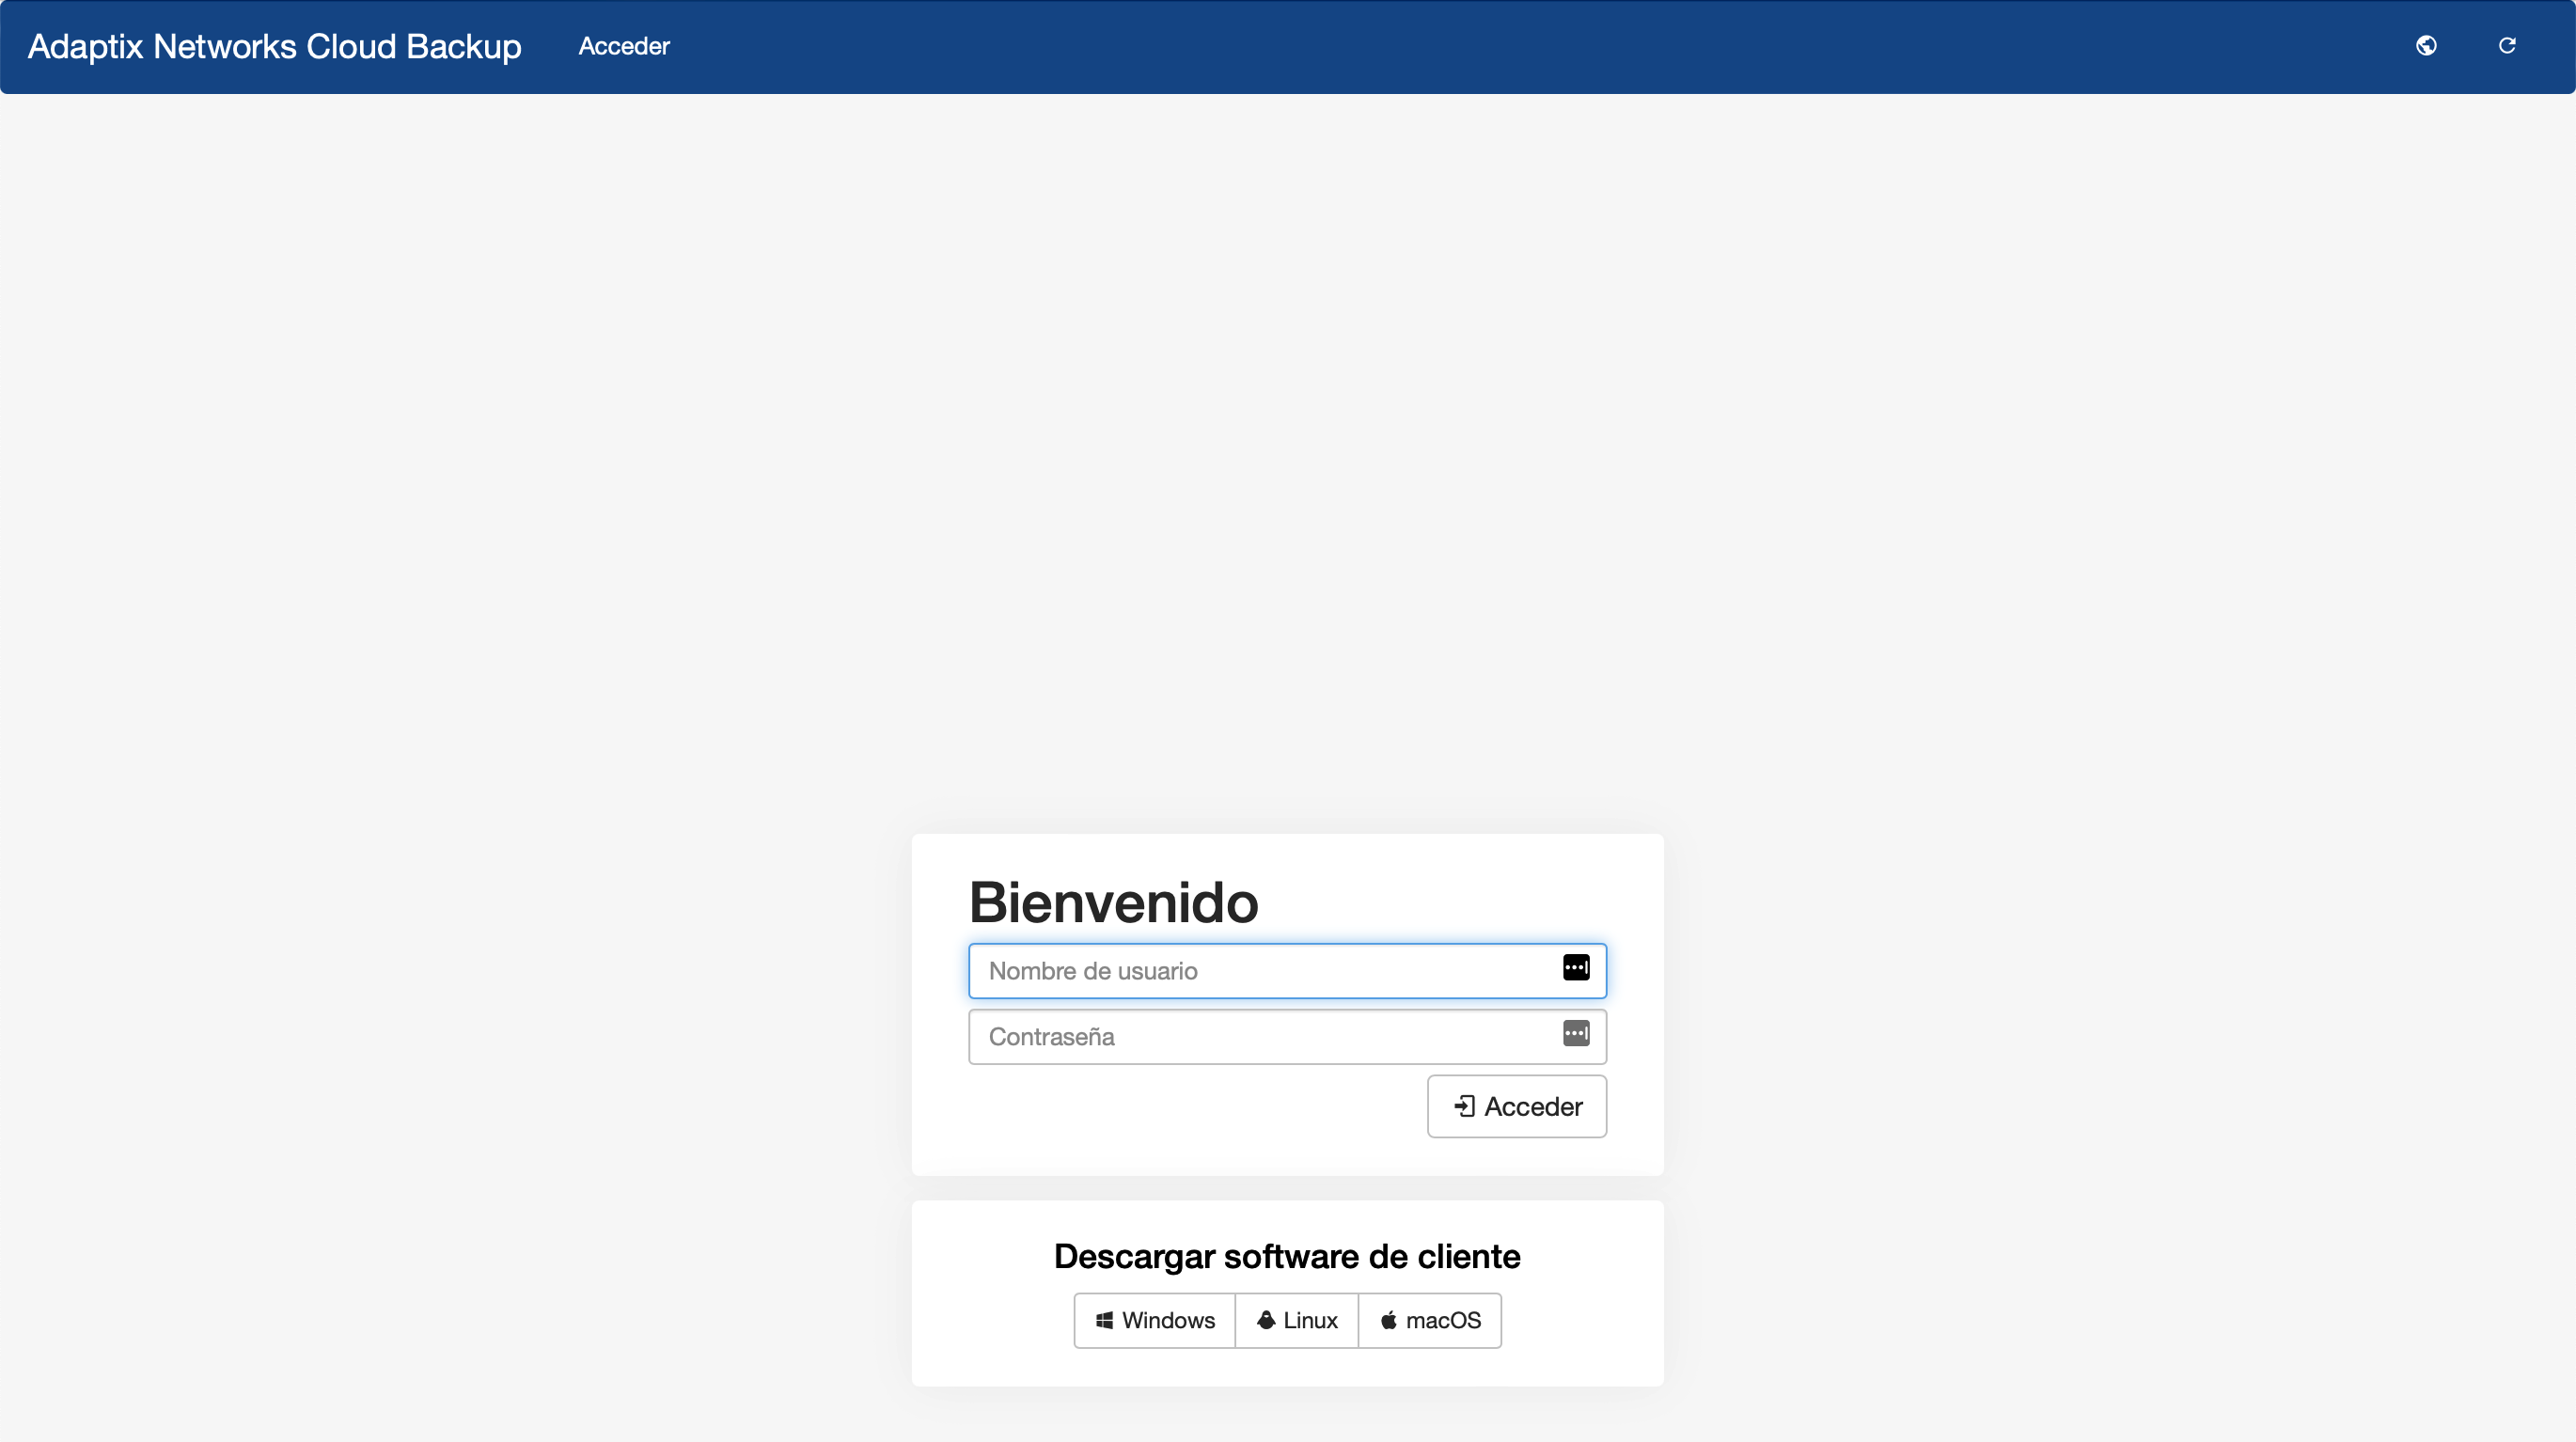The height and width of the screenshot is (1442, 2576).
Task: Click empty space left of Acceder button
Action: click(x=1190, y=1107)
